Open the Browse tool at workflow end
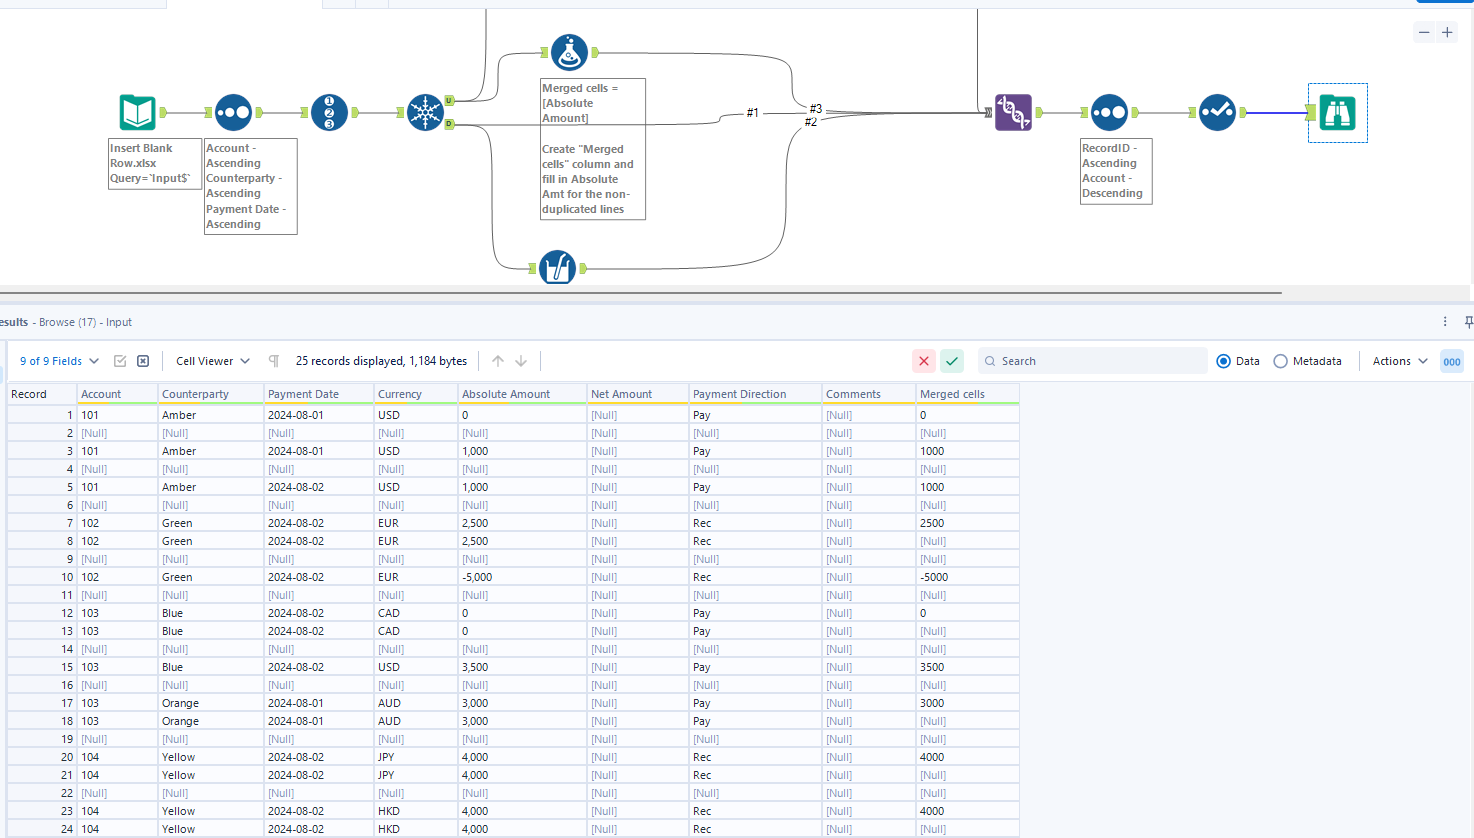 point(1337,112)
